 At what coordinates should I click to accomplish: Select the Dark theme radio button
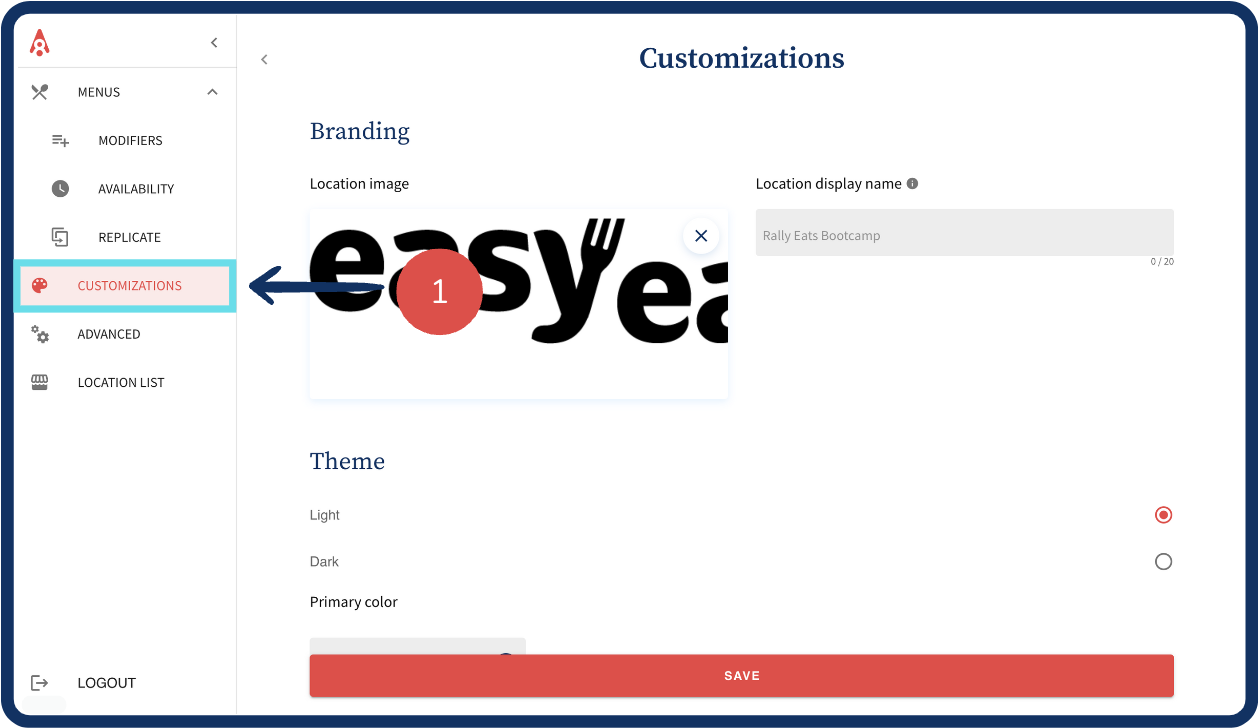1163,562
